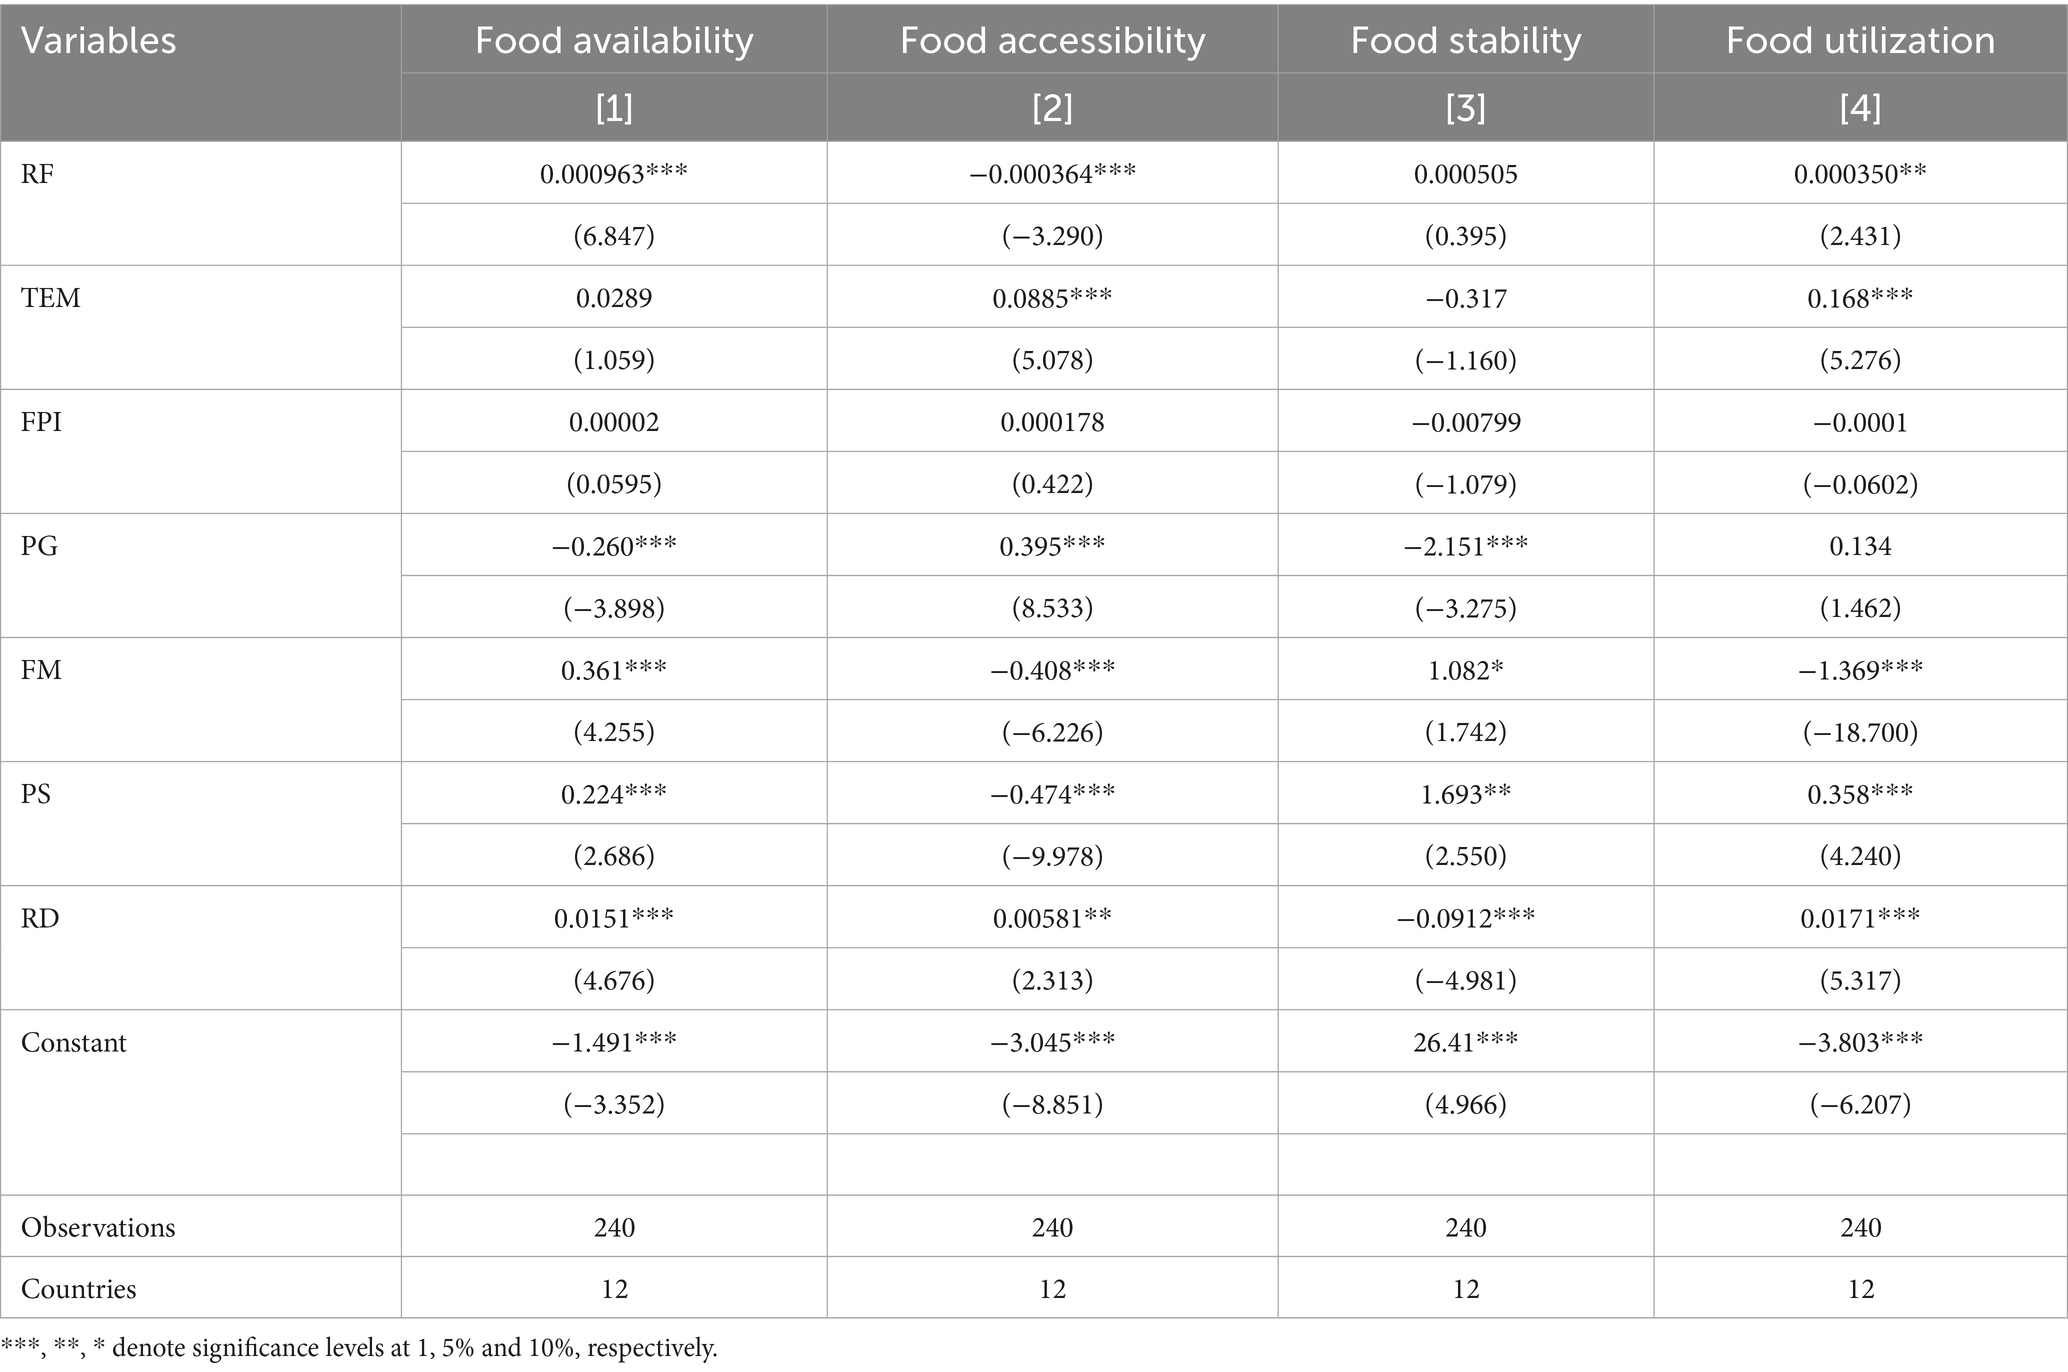This screenshot has width=2068, height=1372.
Task: Click the Food accessibility header cell
Action: coord(1052,41)
